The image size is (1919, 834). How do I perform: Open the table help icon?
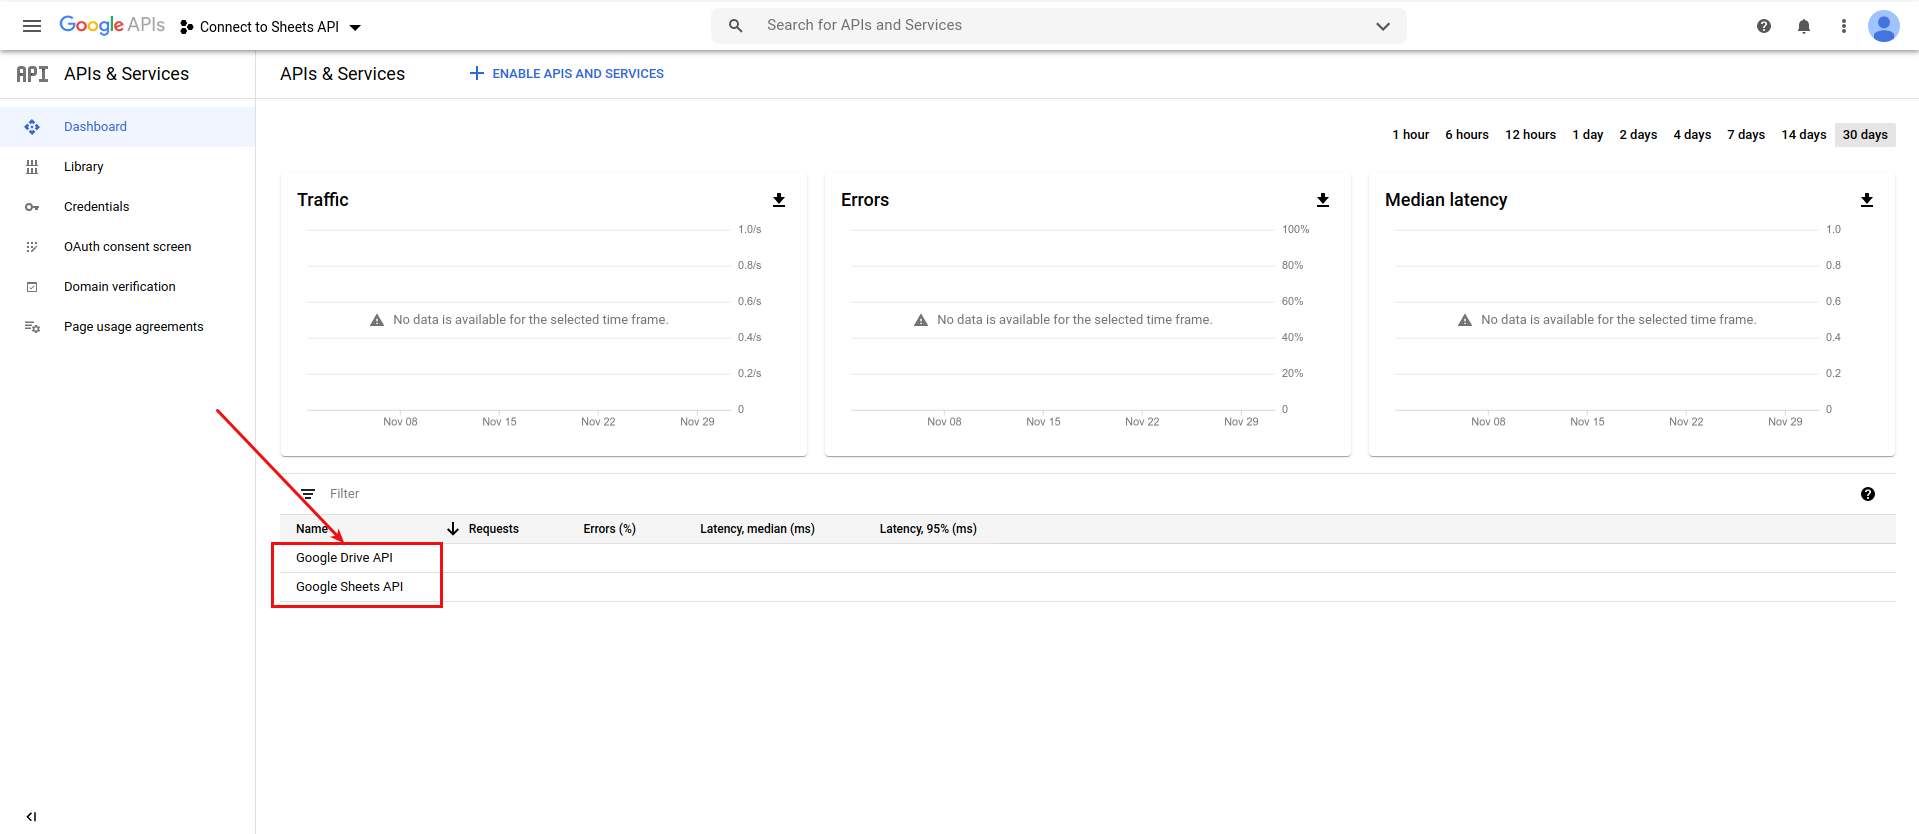tap(1868, 494)
